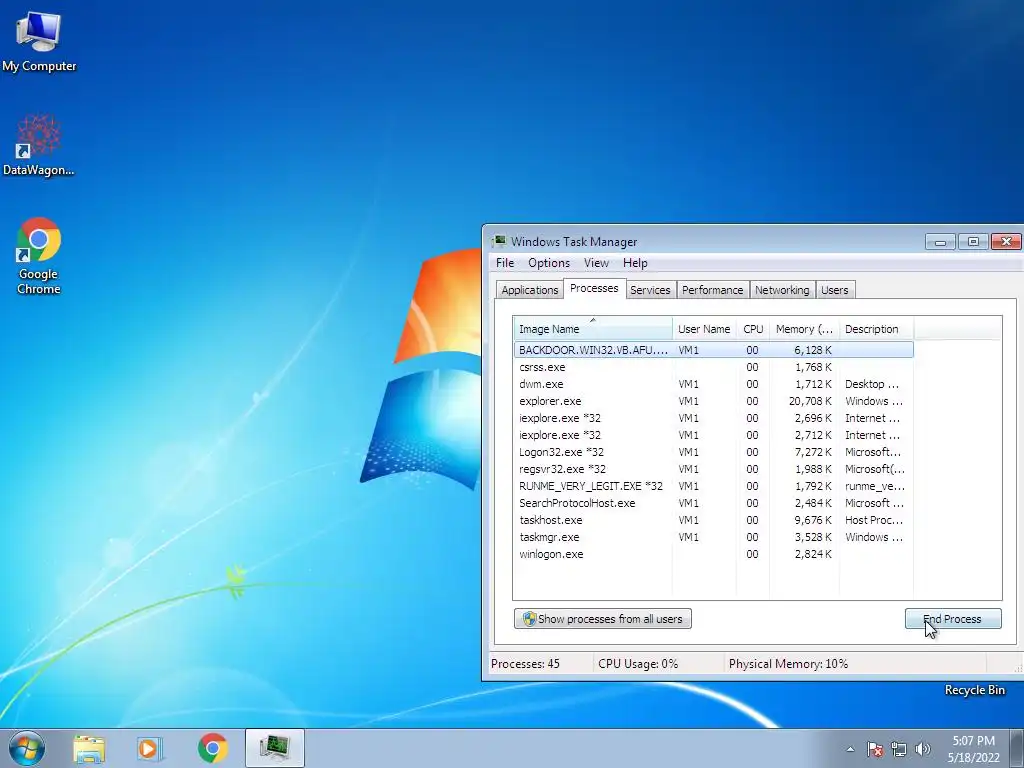Show hidden system tray icons arrow
This screenshot has width=1024, height=768.
850,749
